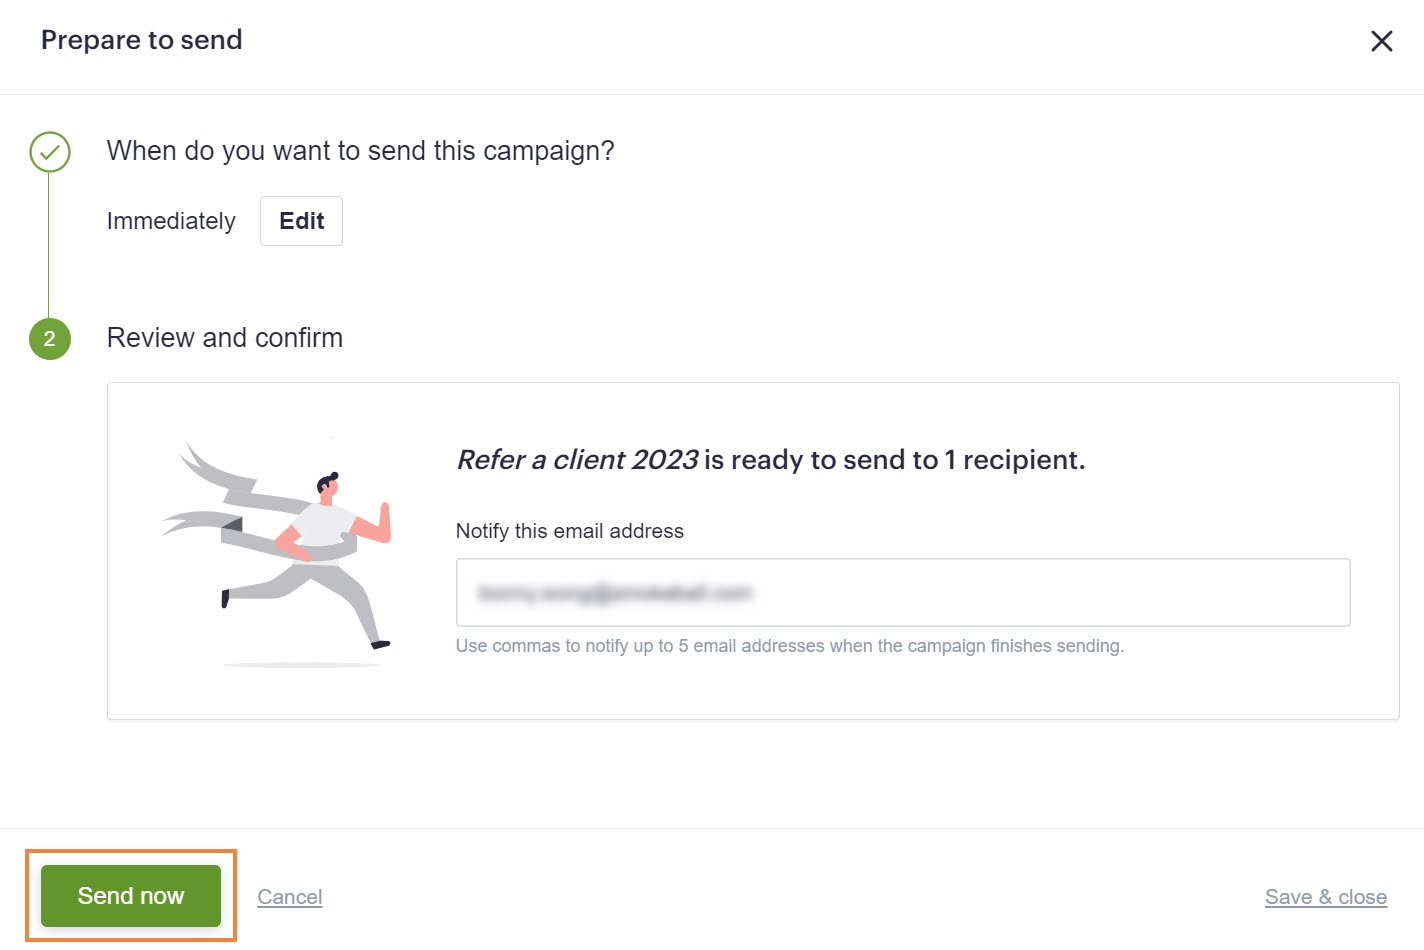This screenshot has height=950, width=1424.
Task: Click the Refer a client 2023 campaign name
Action: pos(577,460)
